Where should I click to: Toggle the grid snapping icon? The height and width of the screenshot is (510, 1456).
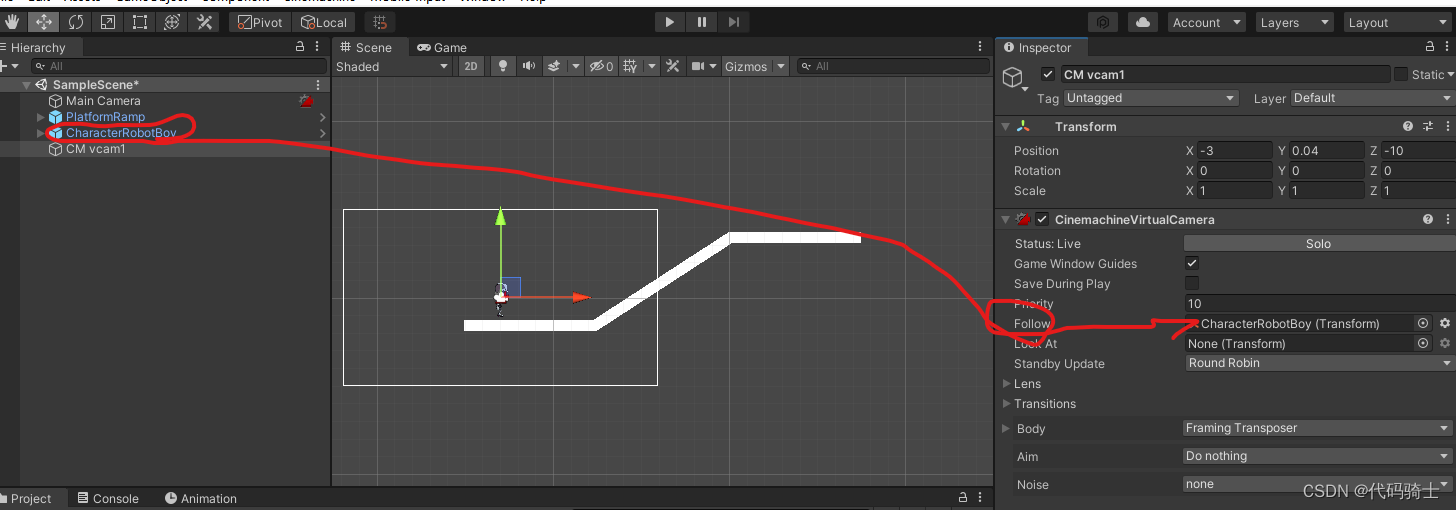pos(380,22)
